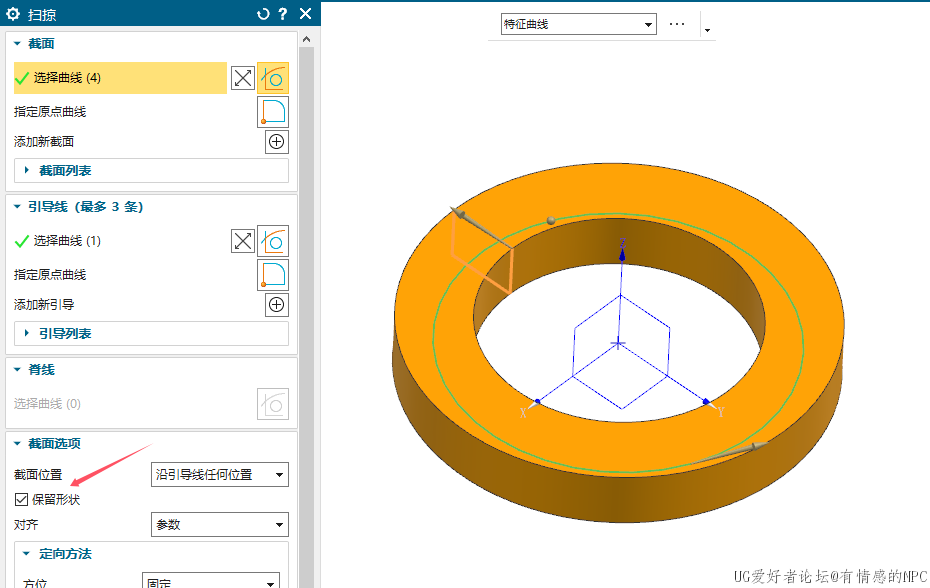The height and width of the screenshot is (588, 930).
Task: Open the 特征曲线 selection filter dropdown
Action: tap(579, 24)
